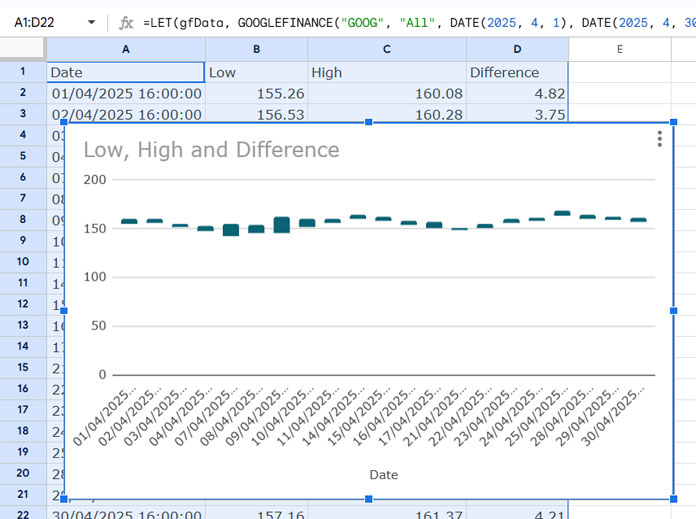Click row header 22

[23, 514]
